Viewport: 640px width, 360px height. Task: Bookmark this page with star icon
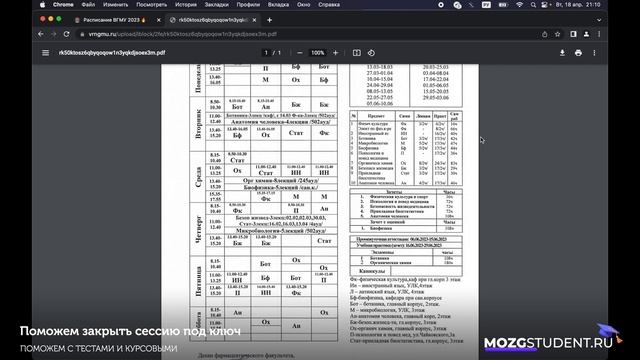pos(558,34)
